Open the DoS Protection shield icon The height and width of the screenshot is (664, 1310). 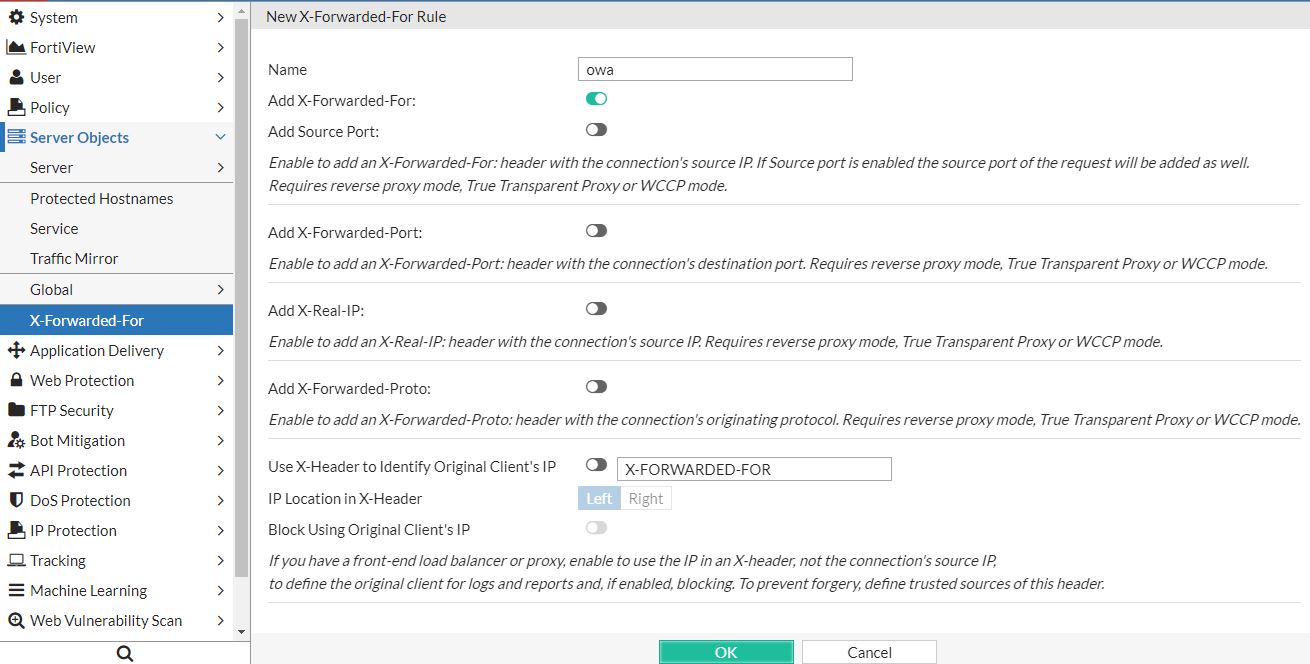[x=17, y=500]
